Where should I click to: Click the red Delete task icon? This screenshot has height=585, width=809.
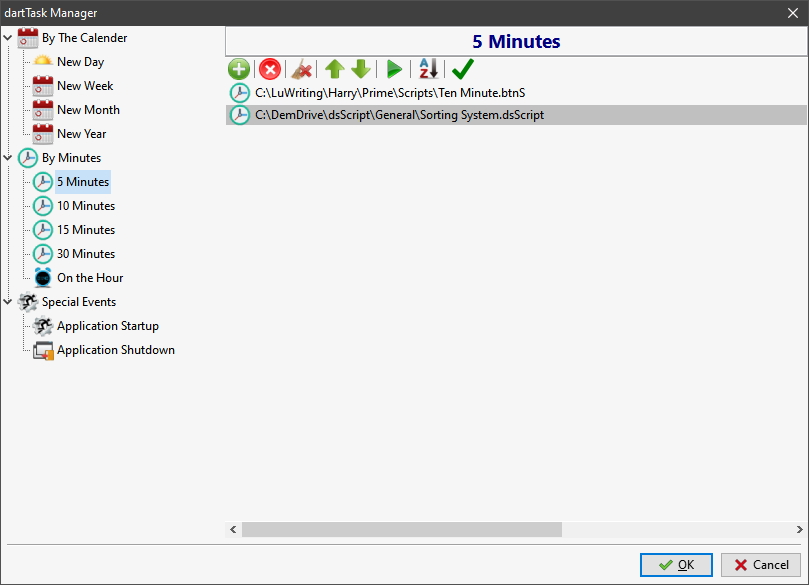pos(270,69)
